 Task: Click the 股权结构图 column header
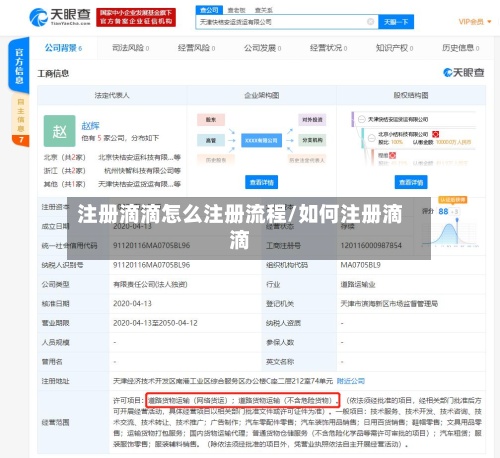pos(411,95)
